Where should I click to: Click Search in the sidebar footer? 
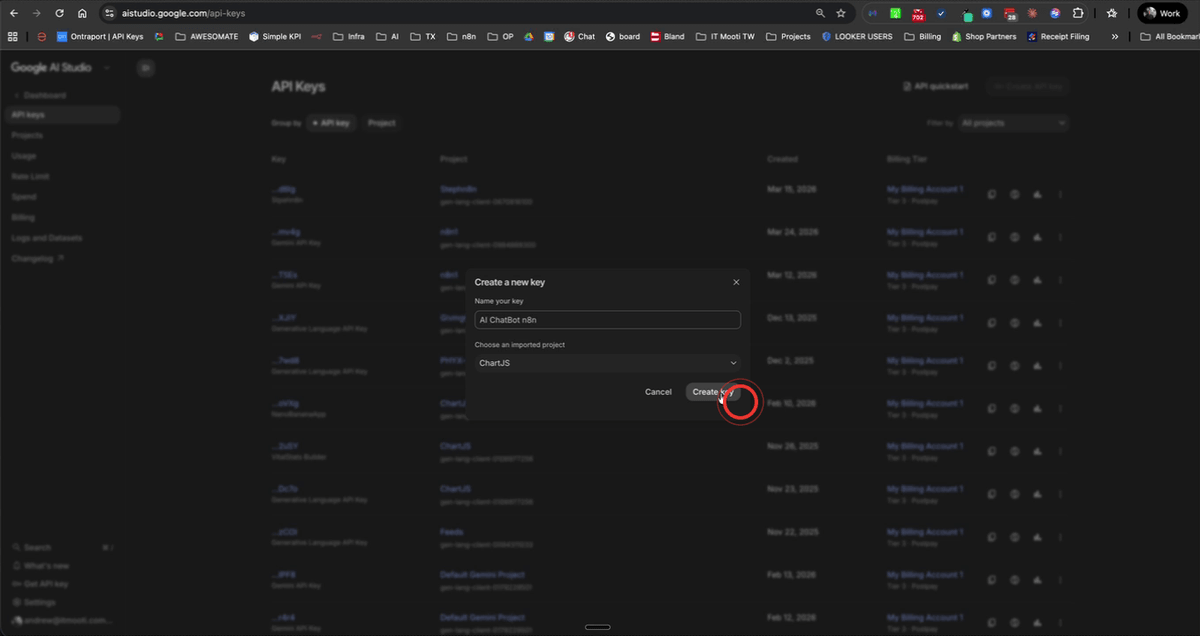pyautogui.click(x=38, y=548)
